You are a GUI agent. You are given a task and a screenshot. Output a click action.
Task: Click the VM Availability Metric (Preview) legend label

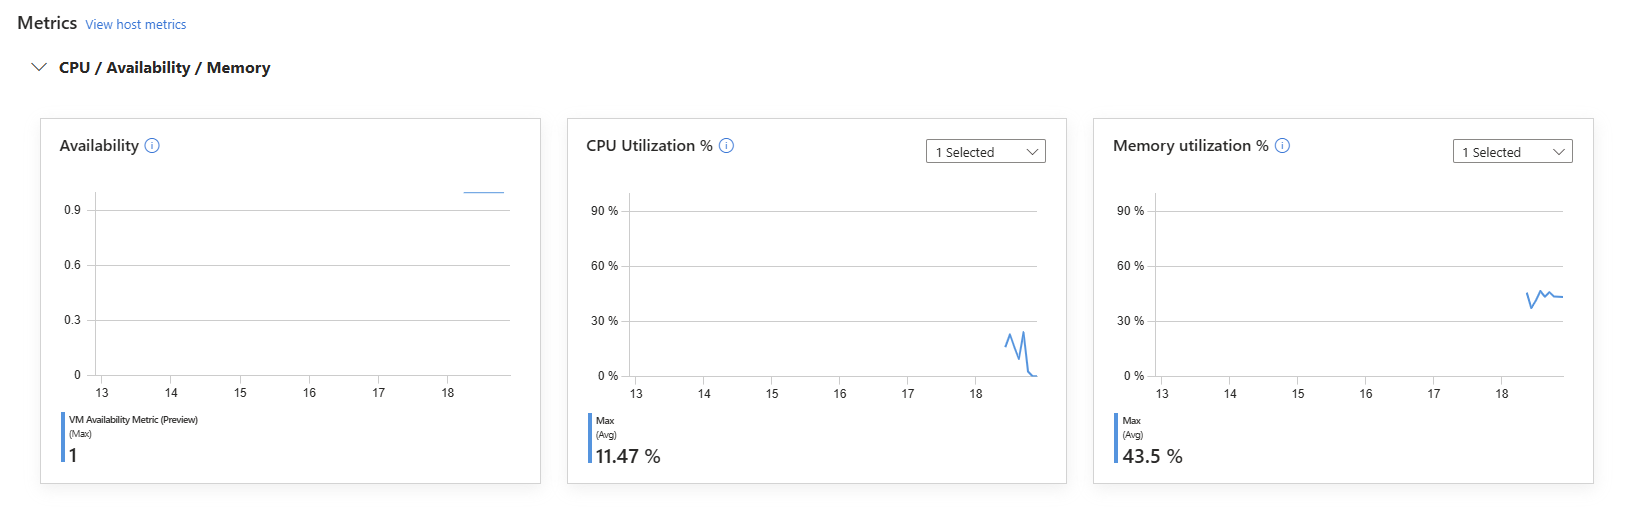(133, 420)
